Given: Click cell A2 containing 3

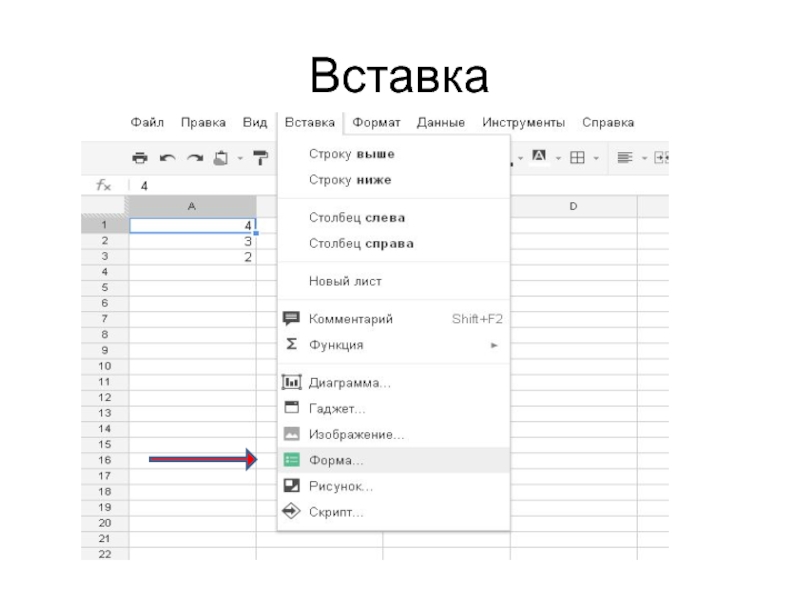Looking at the screenshot, I should [192, 241].
